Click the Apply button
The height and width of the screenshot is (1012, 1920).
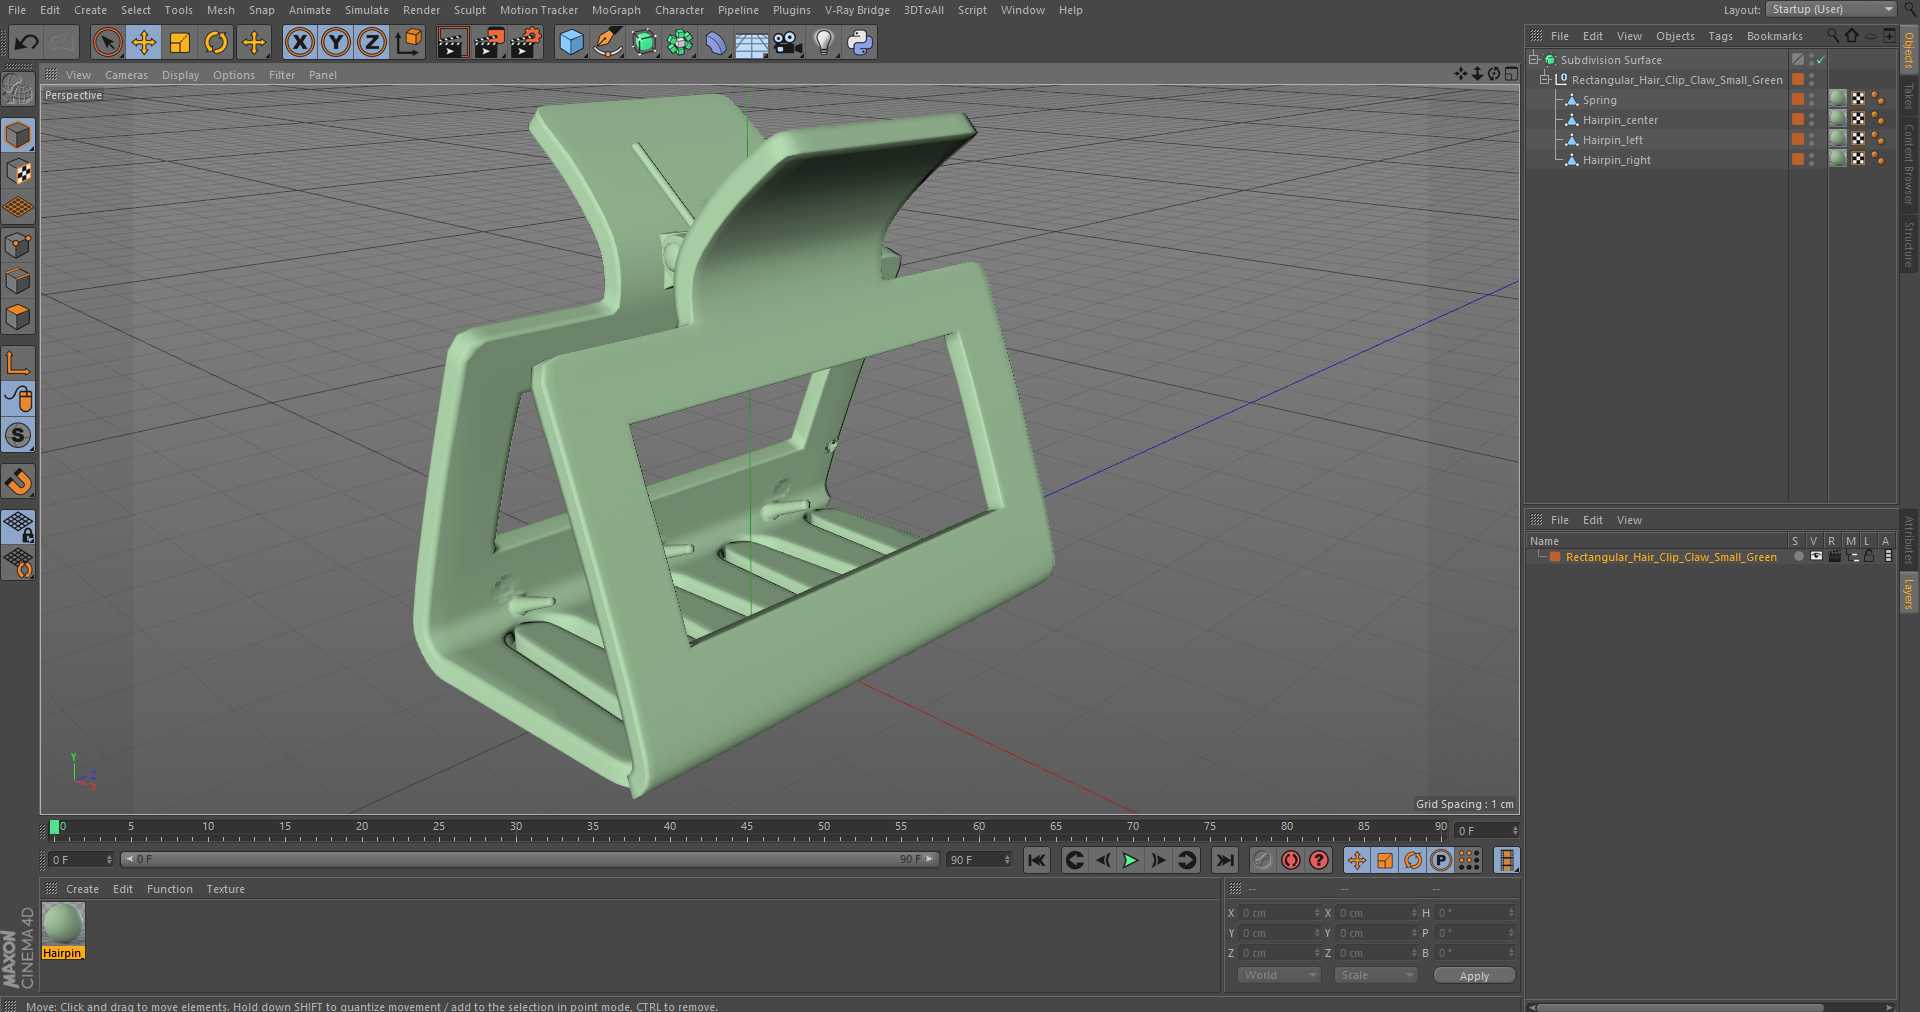coord(1474,976)
